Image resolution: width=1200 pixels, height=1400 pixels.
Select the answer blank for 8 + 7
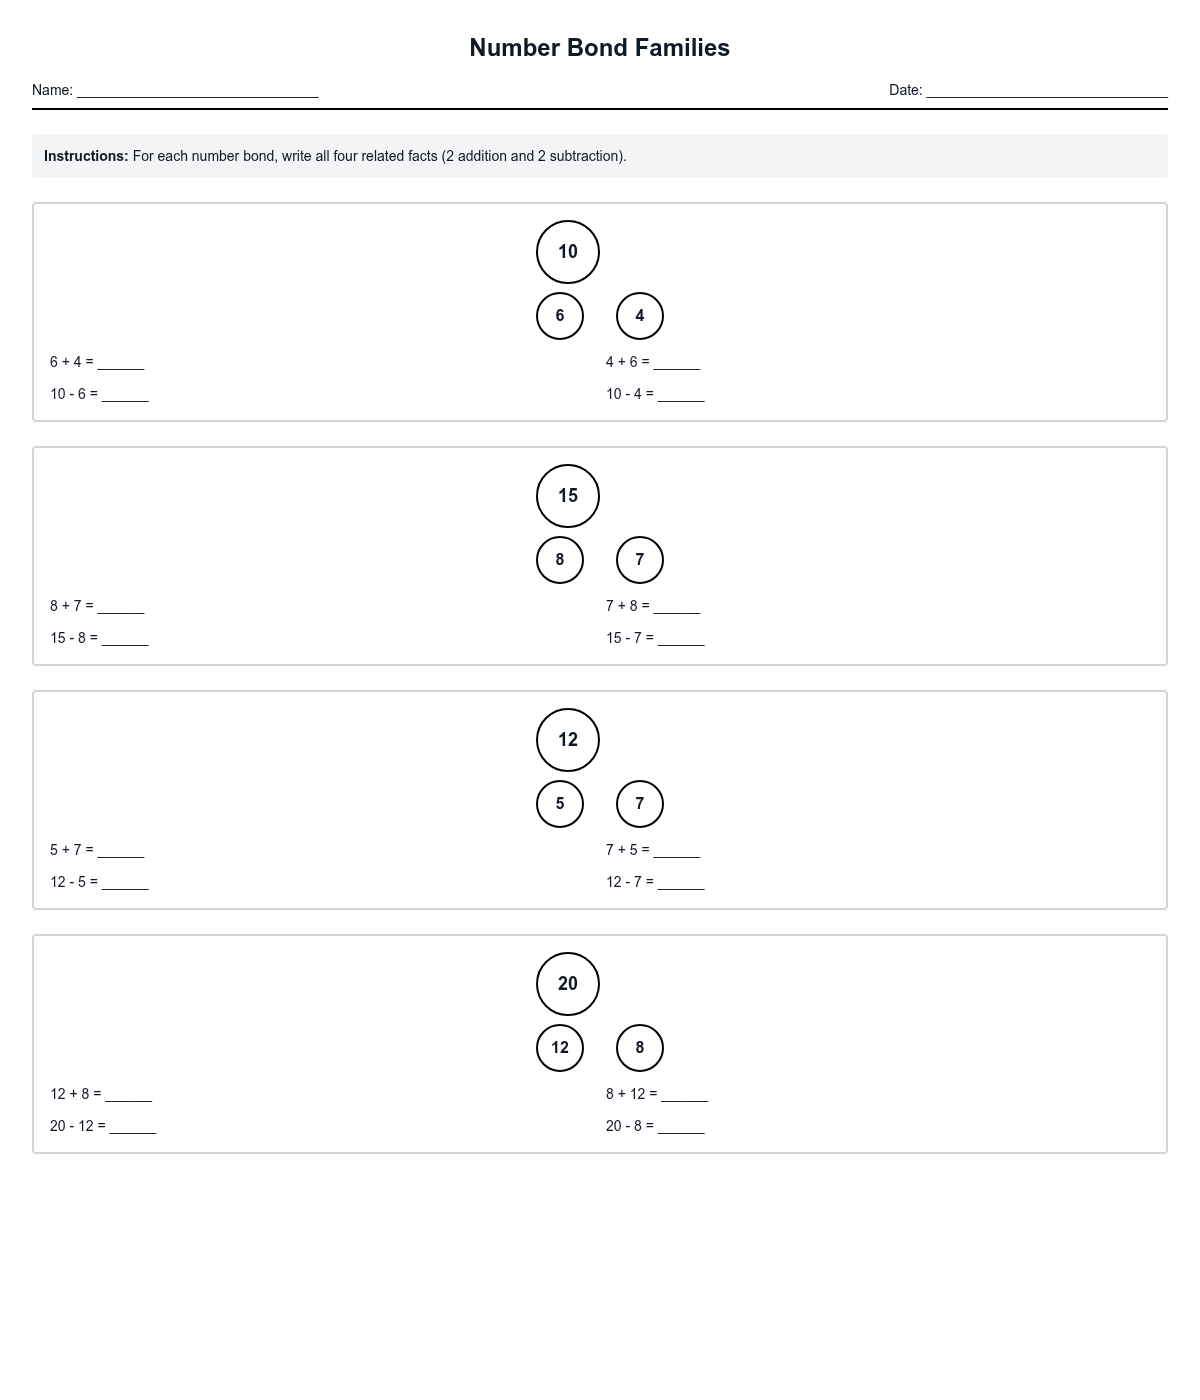121,606
